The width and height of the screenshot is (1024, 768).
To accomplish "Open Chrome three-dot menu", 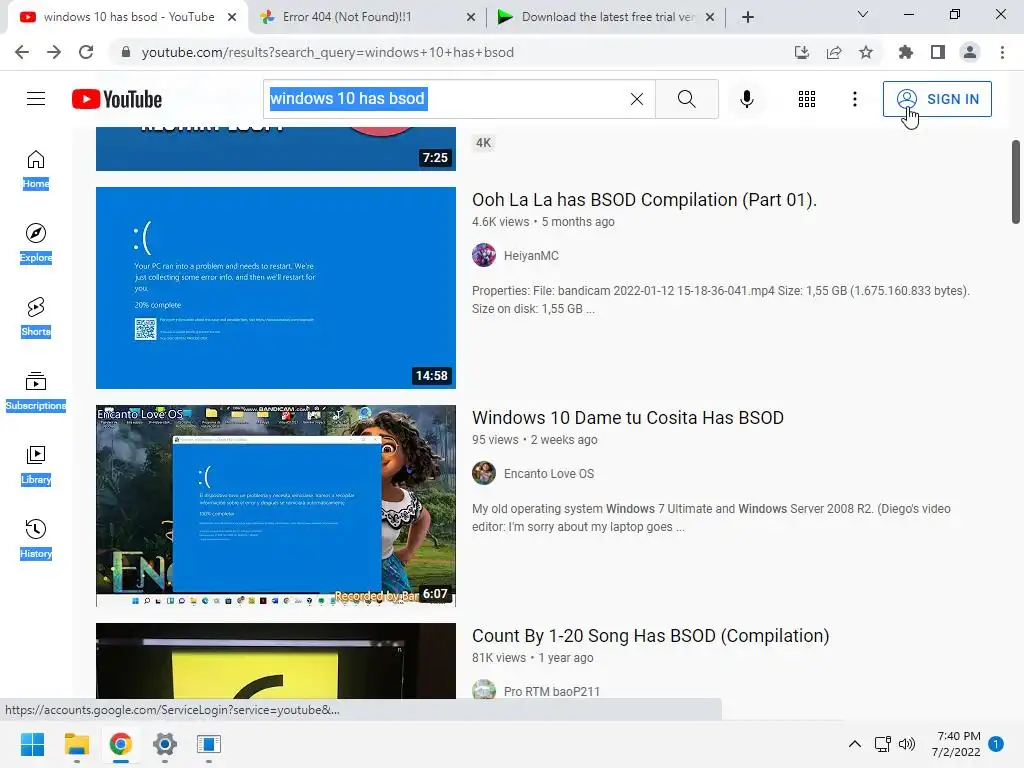I will coord(1002,52).
